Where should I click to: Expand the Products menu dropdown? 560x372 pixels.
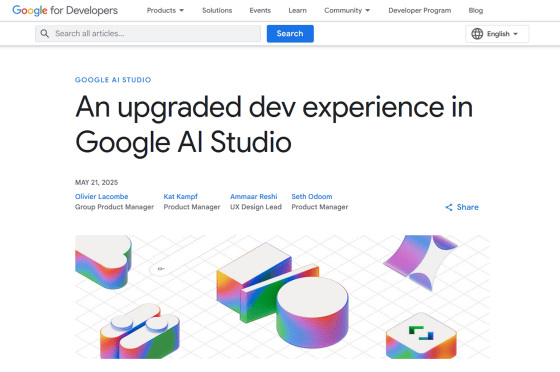pyautogui.click(x=165, y=10)
